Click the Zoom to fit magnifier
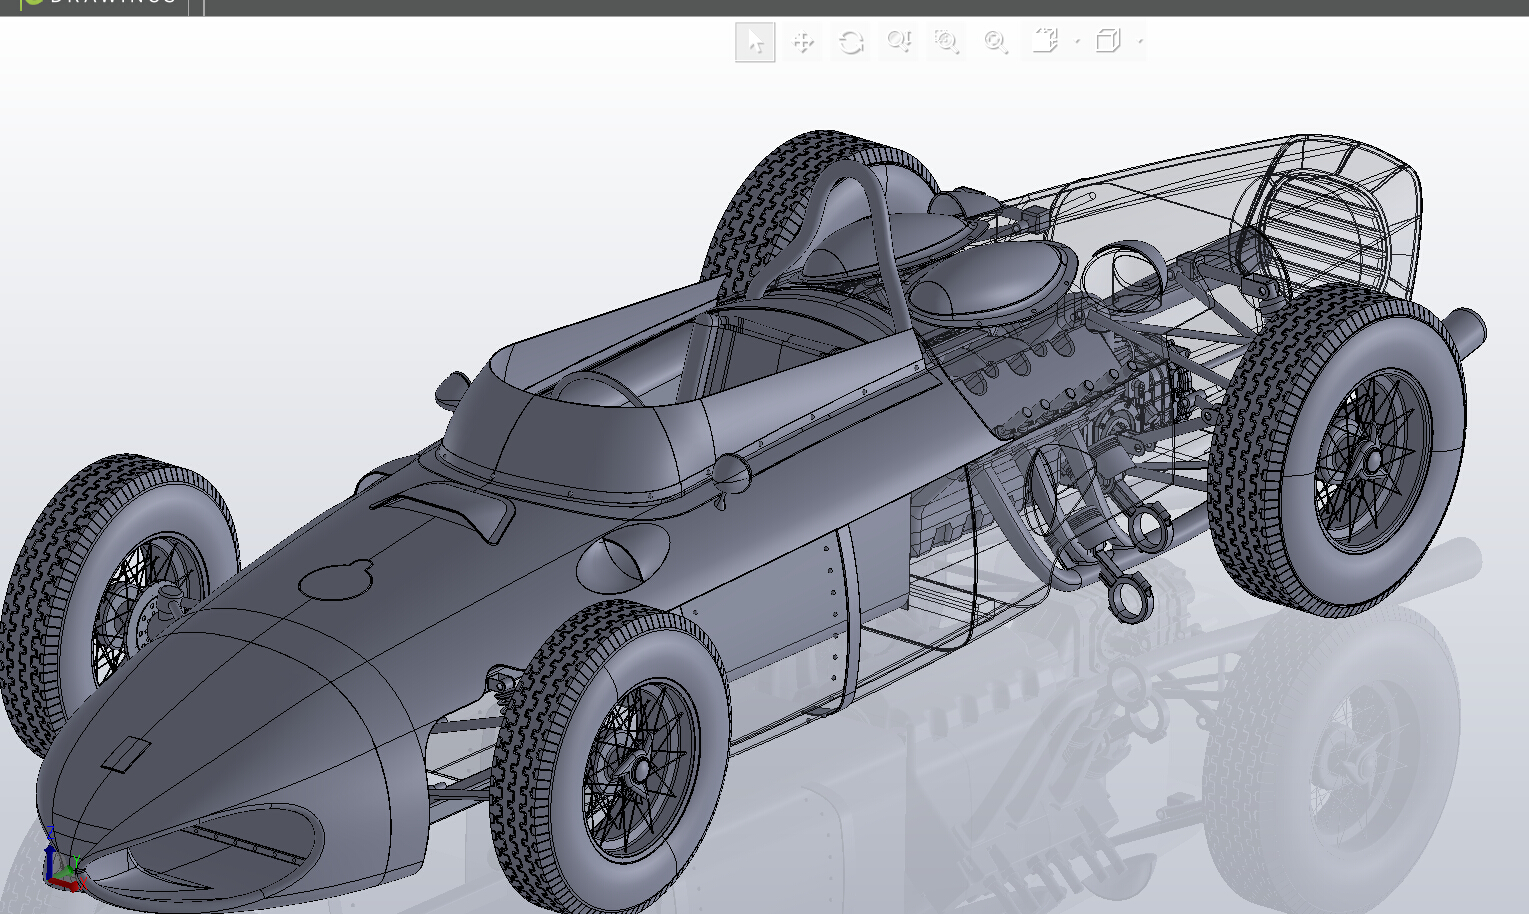The height and width of the screenshot is (914, 1529). coord(995,42)
